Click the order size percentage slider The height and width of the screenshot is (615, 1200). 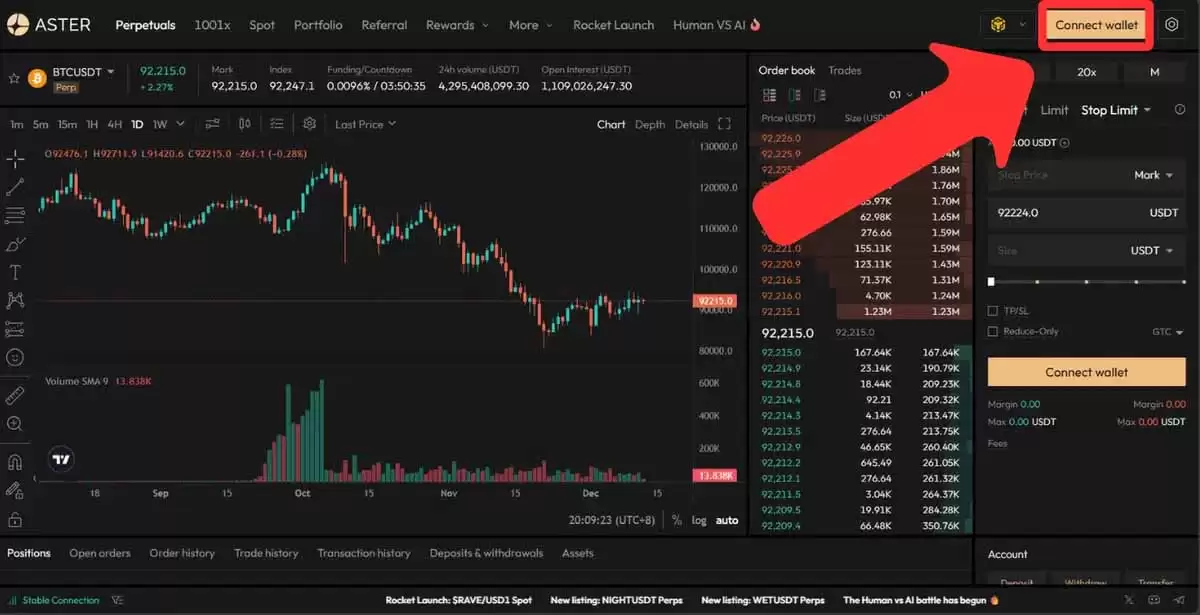(x=1086, y=283)
